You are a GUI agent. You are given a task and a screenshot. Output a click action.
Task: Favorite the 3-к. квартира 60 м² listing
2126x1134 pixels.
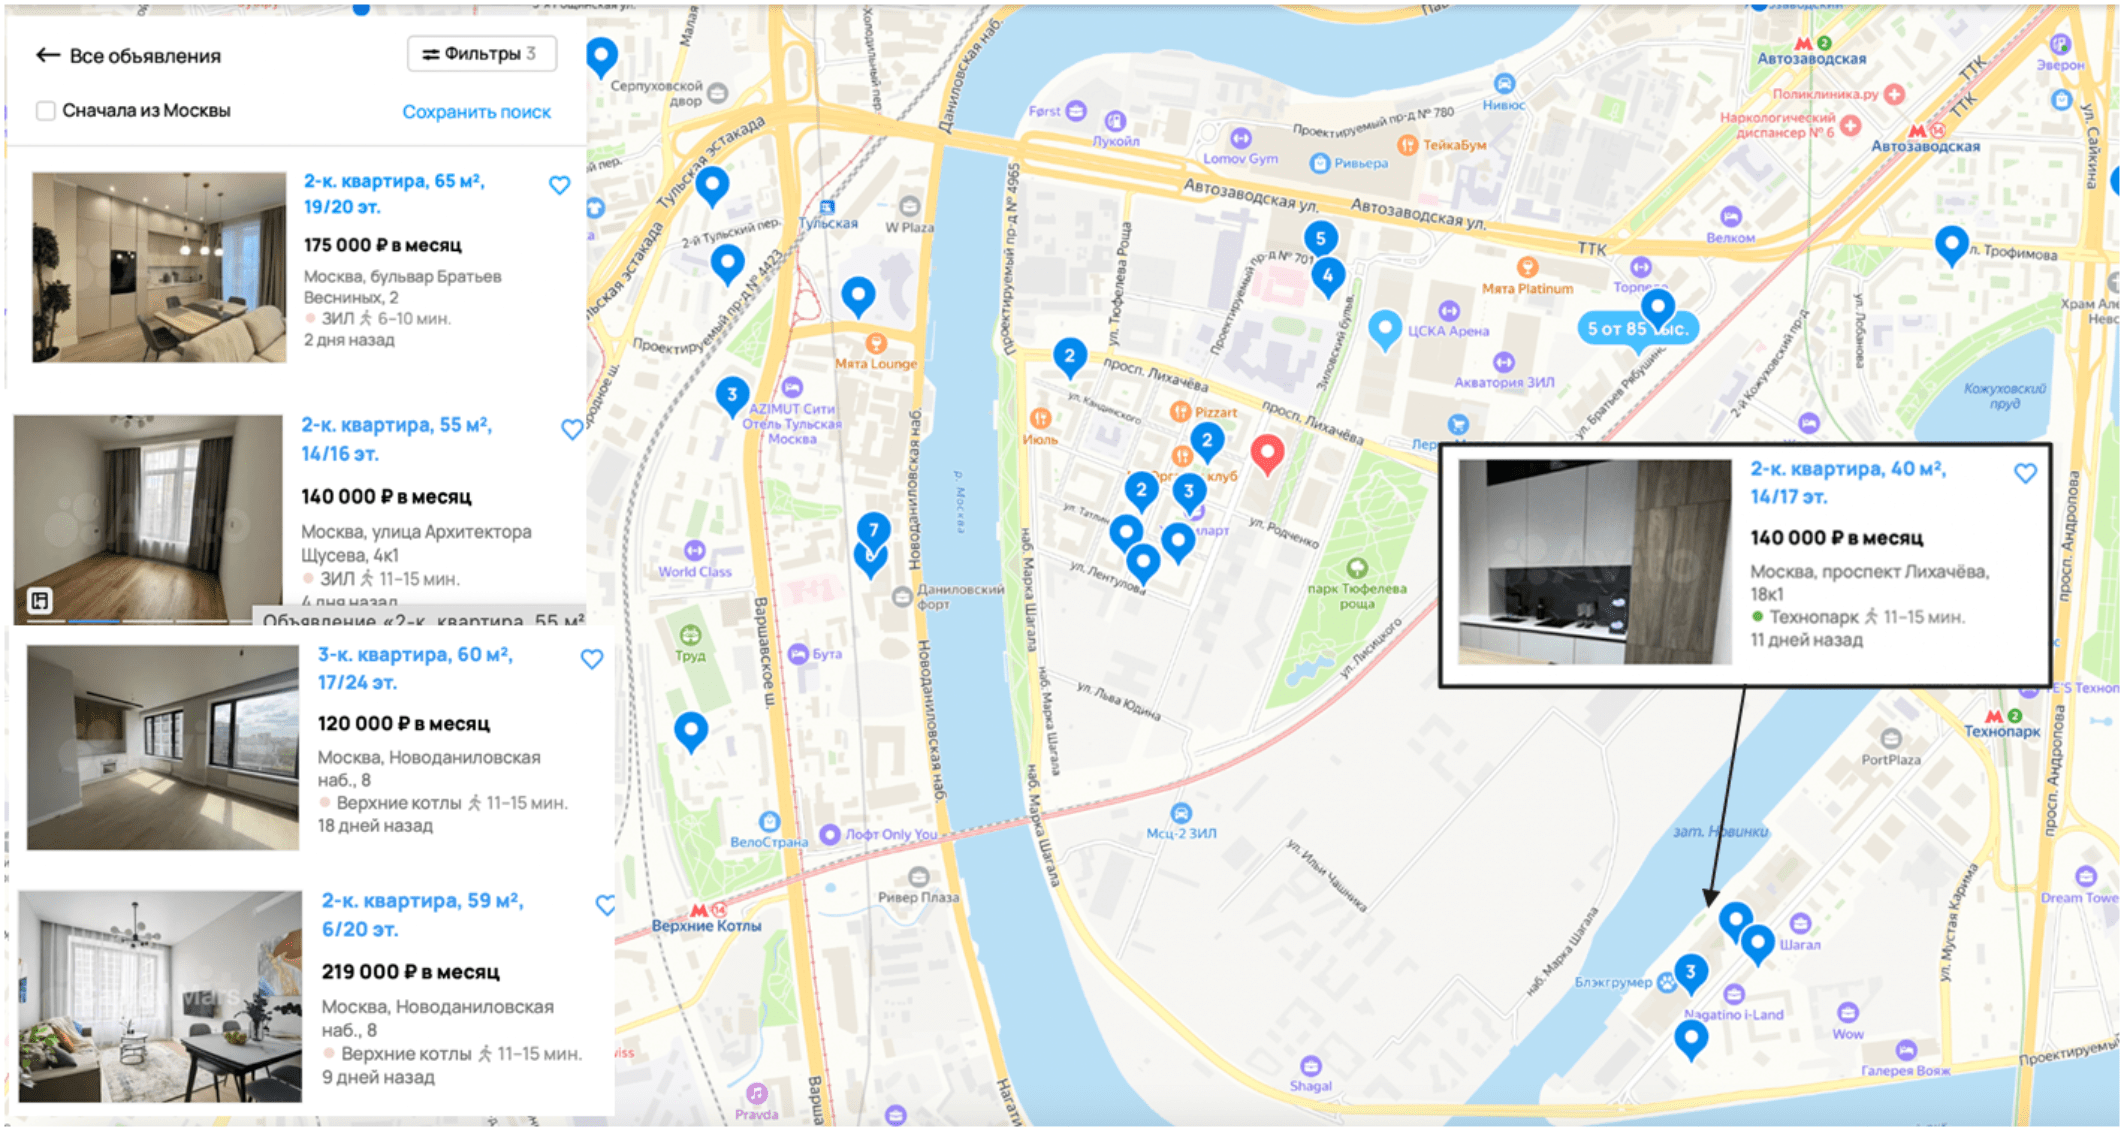coord(592,659)
